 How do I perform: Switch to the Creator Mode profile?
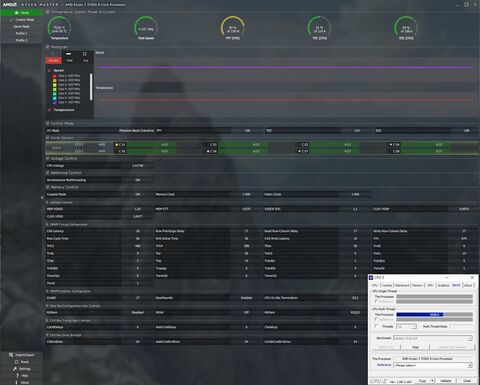[22, 20]
